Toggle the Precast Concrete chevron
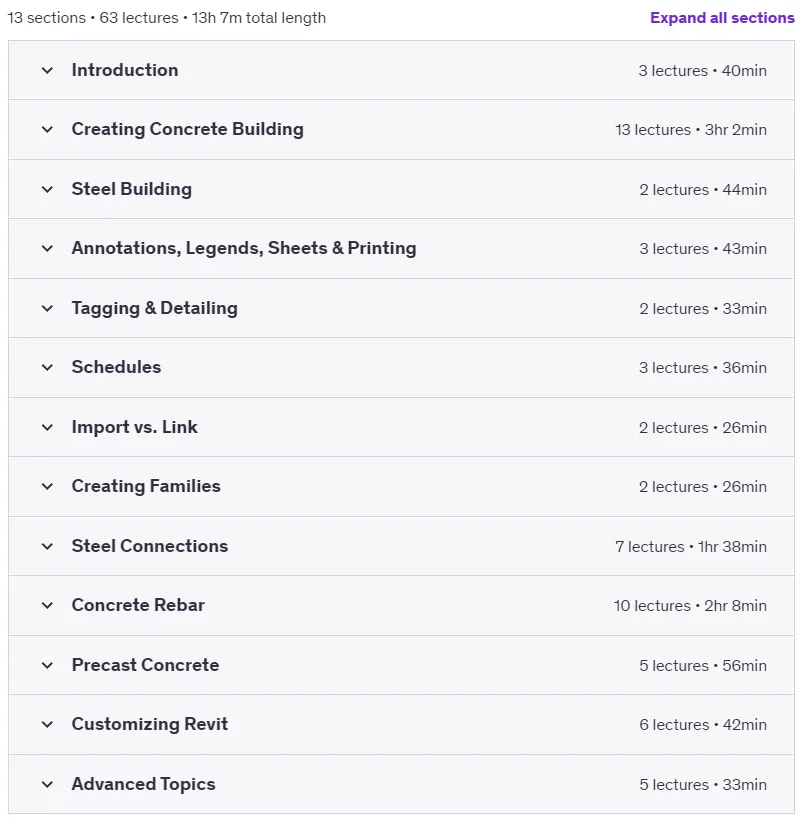This screenshot has width=803, height=820. click(47, 665)
